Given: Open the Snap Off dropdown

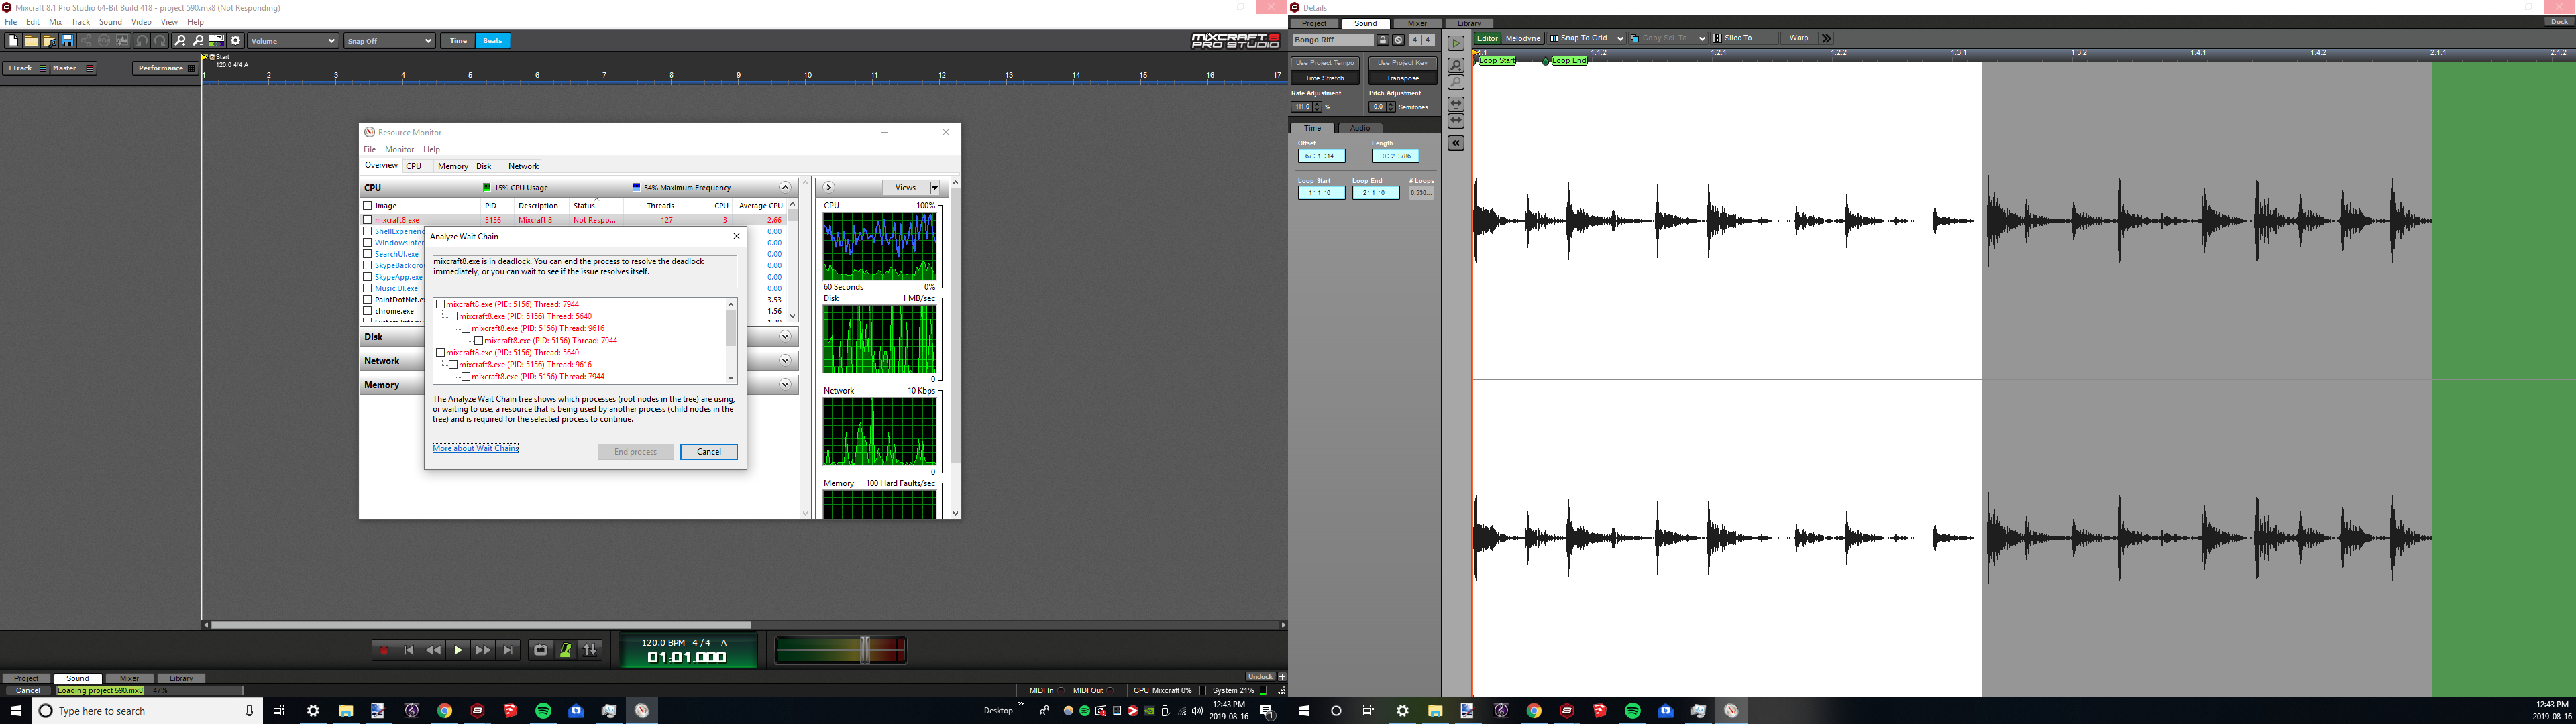Looking at the screenshot, I should click(x=389, y=41).
